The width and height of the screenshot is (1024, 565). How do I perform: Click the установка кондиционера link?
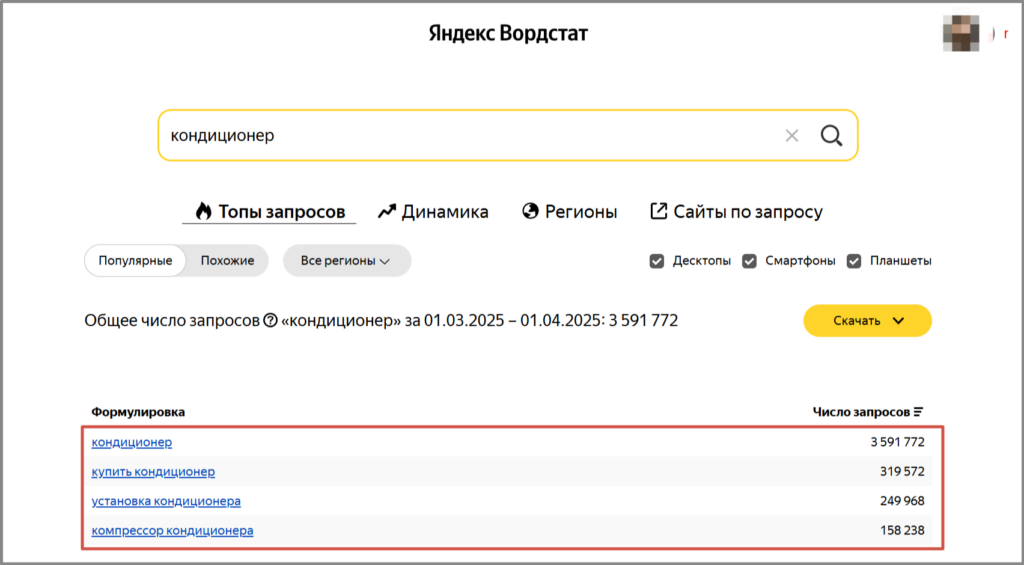pyautogui.click(x=166, y=501)
